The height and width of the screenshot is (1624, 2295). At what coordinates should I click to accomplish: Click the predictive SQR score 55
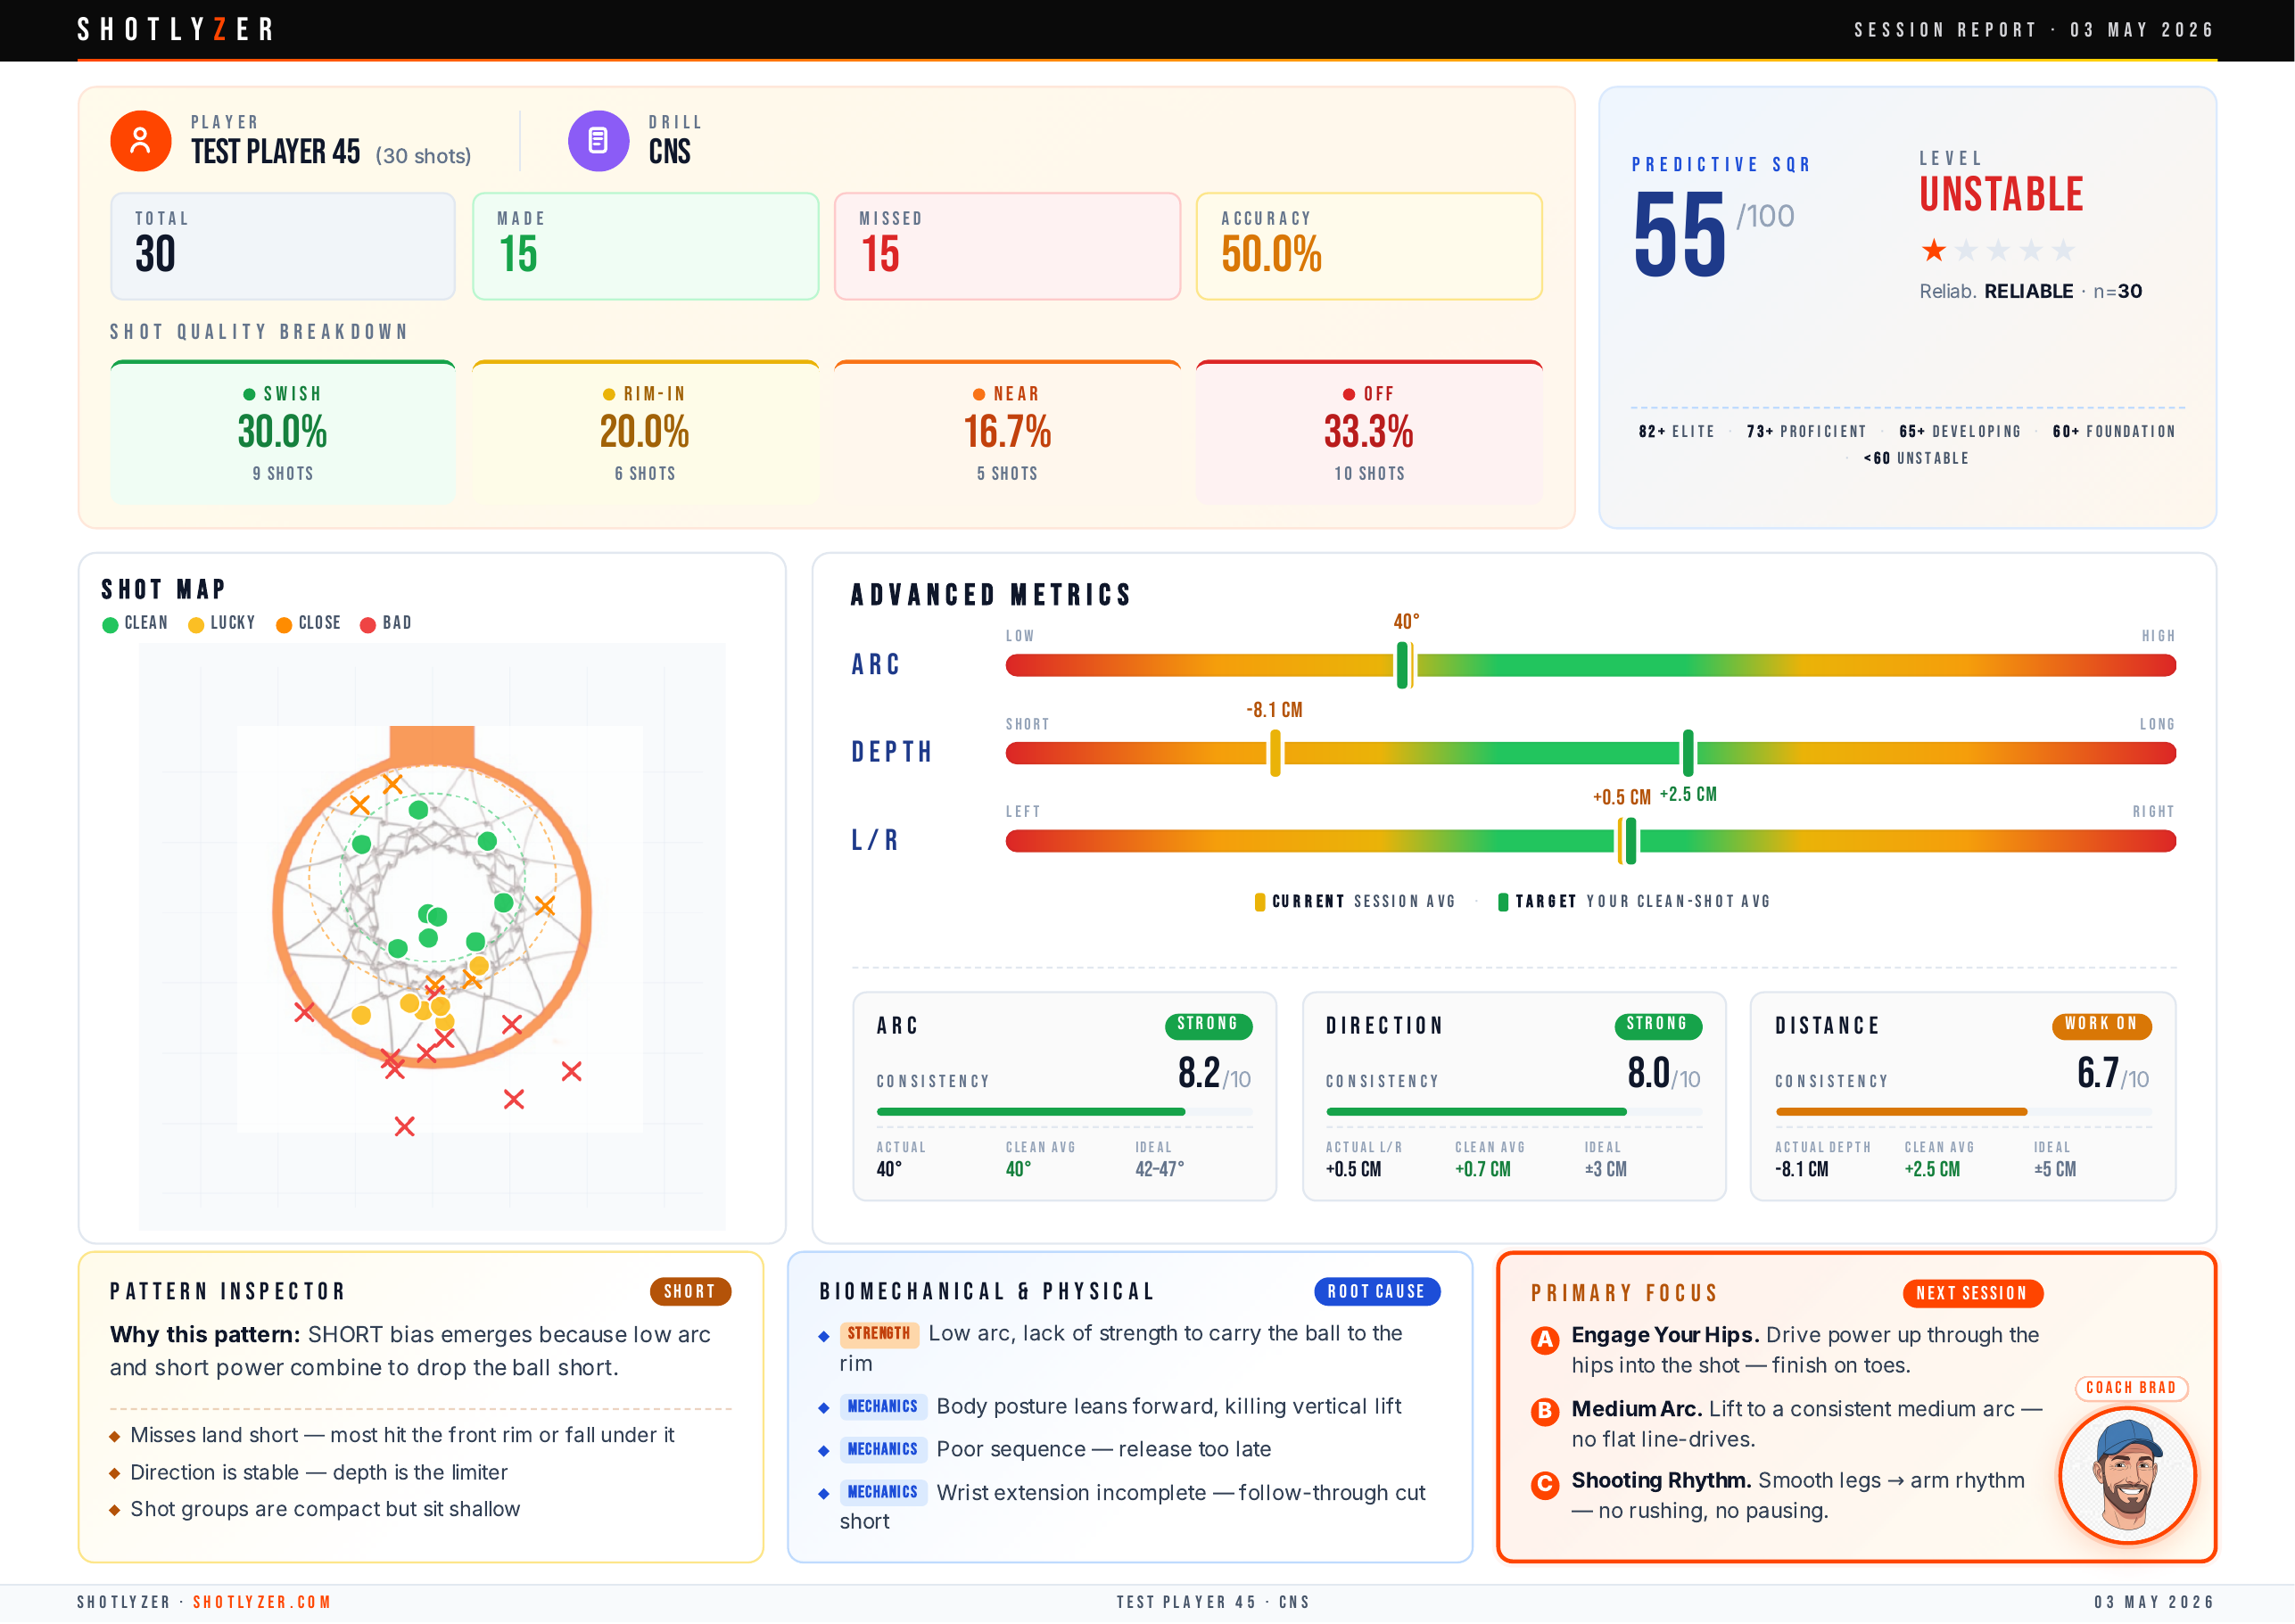(x=1680, y=235)
